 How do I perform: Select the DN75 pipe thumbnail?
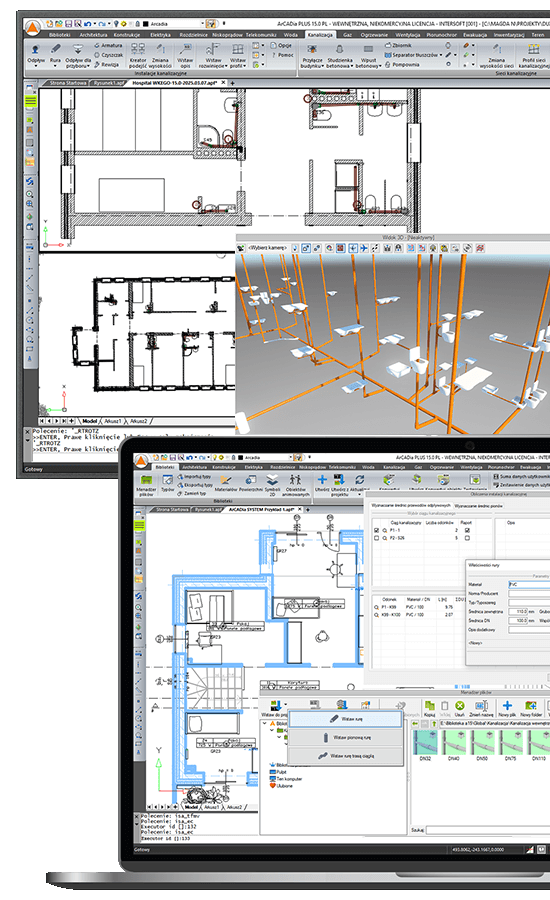coord(510,745)
